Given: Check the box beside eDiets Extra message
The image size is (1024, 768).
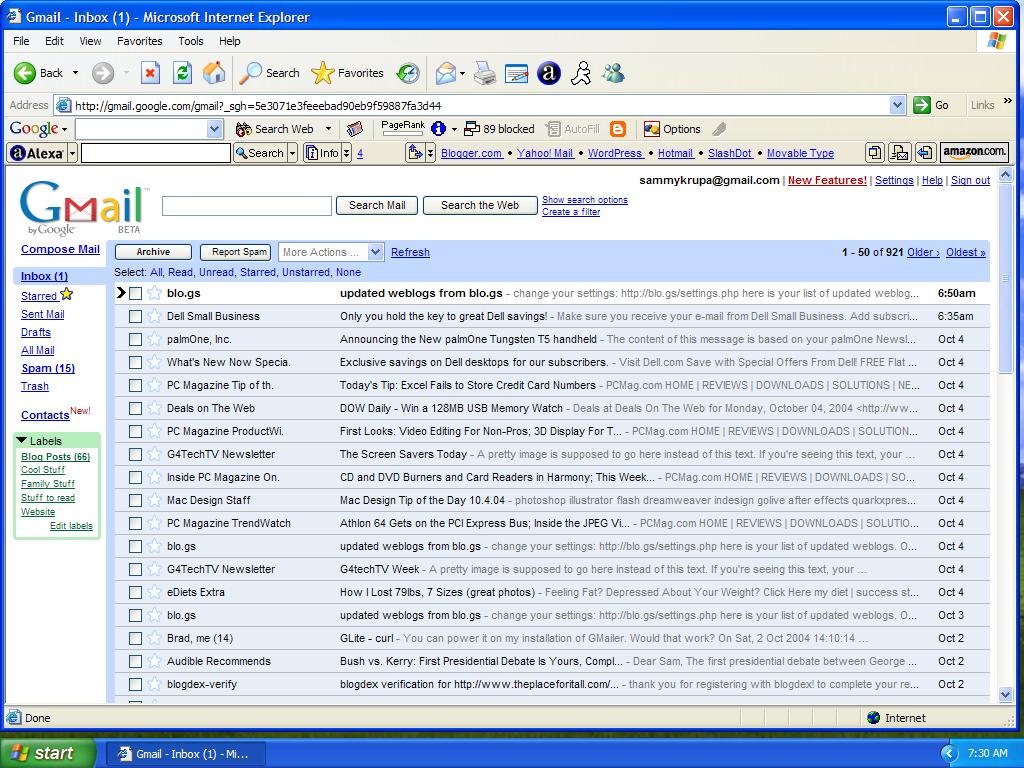Looking at the screenshot, I should pos(135,592).
